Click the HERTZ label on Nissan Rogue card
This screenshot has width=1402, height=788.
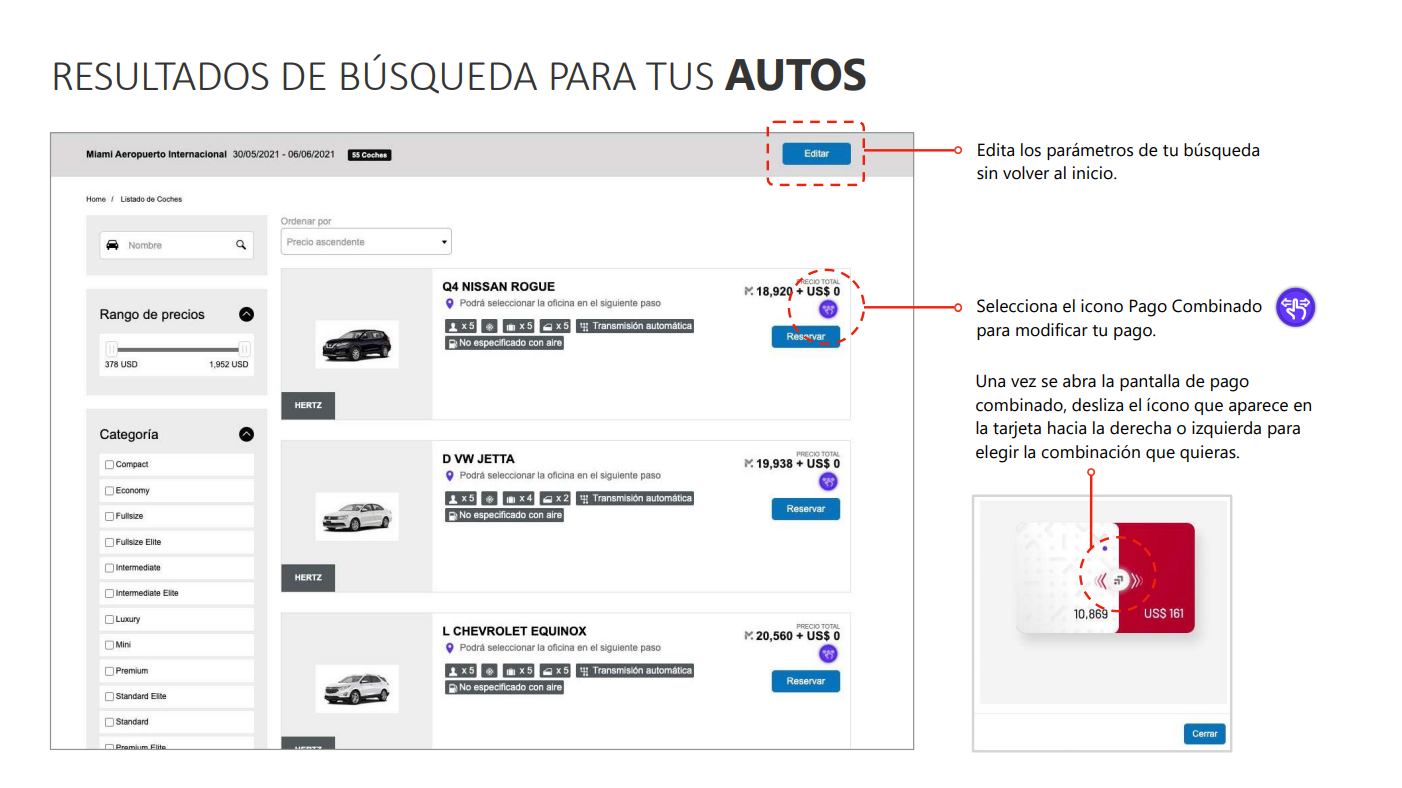click(308, 405)
